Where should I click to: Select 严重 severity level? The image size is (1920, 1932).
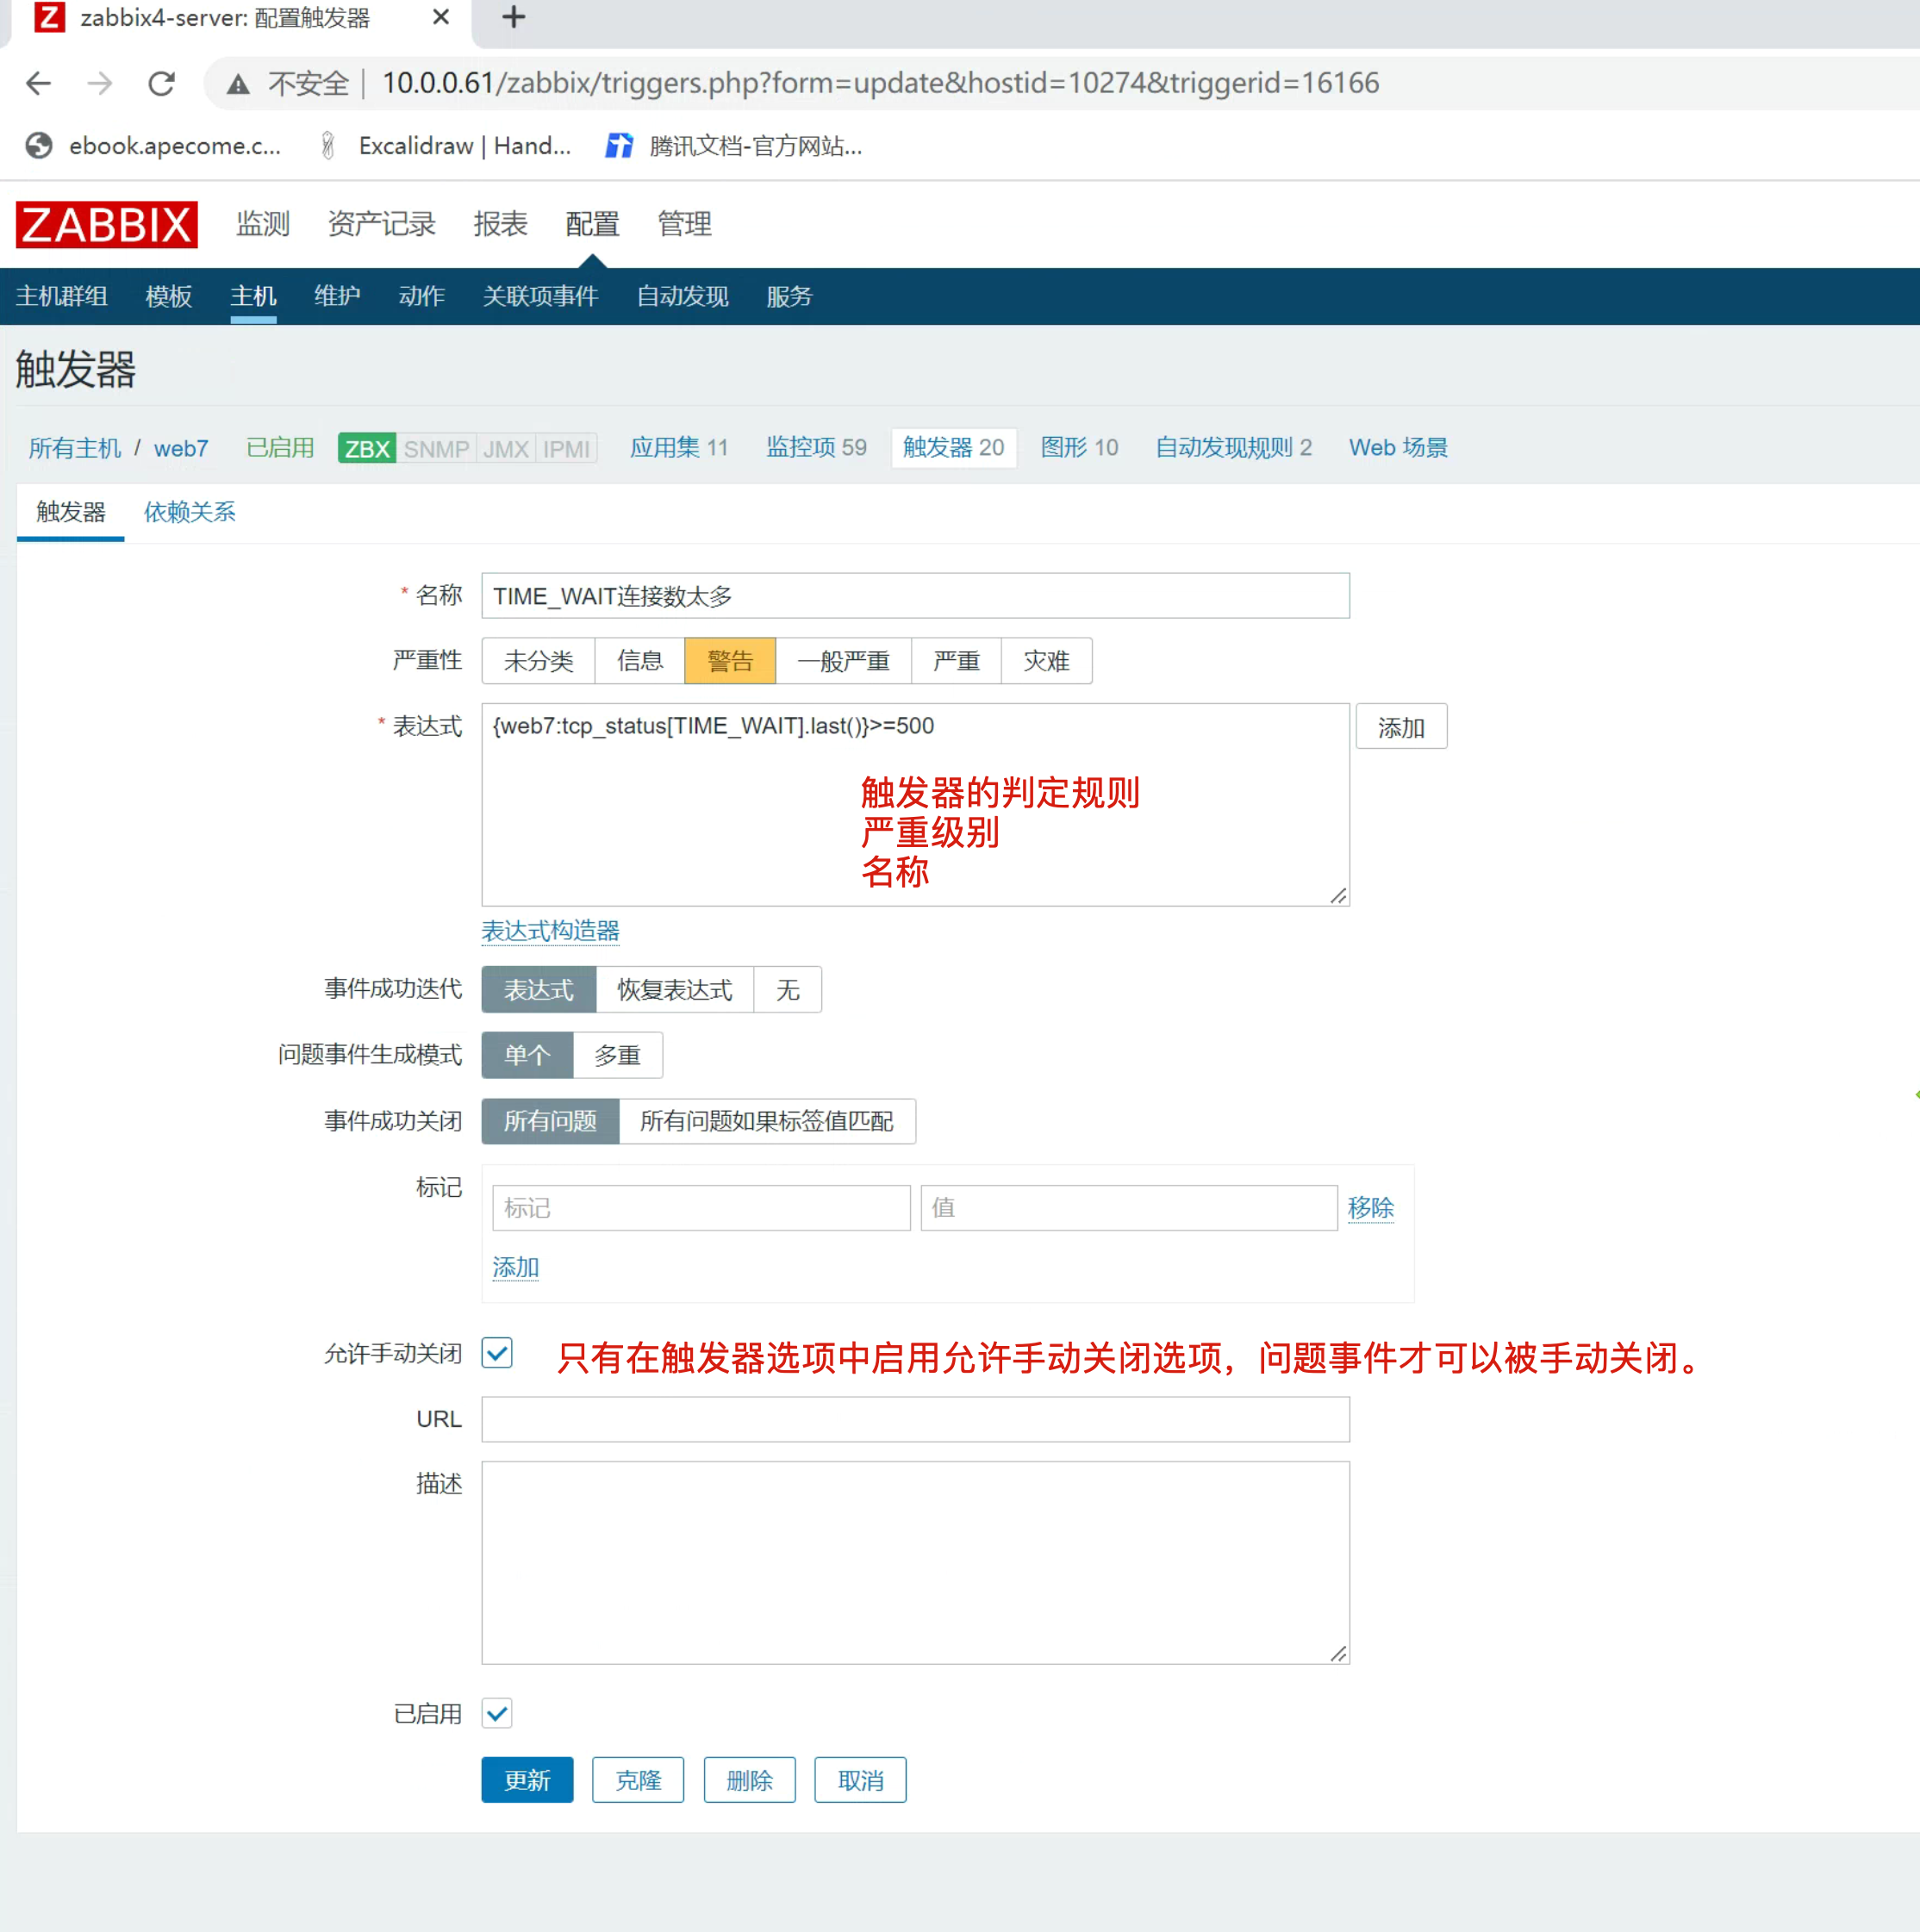point(955,661)
